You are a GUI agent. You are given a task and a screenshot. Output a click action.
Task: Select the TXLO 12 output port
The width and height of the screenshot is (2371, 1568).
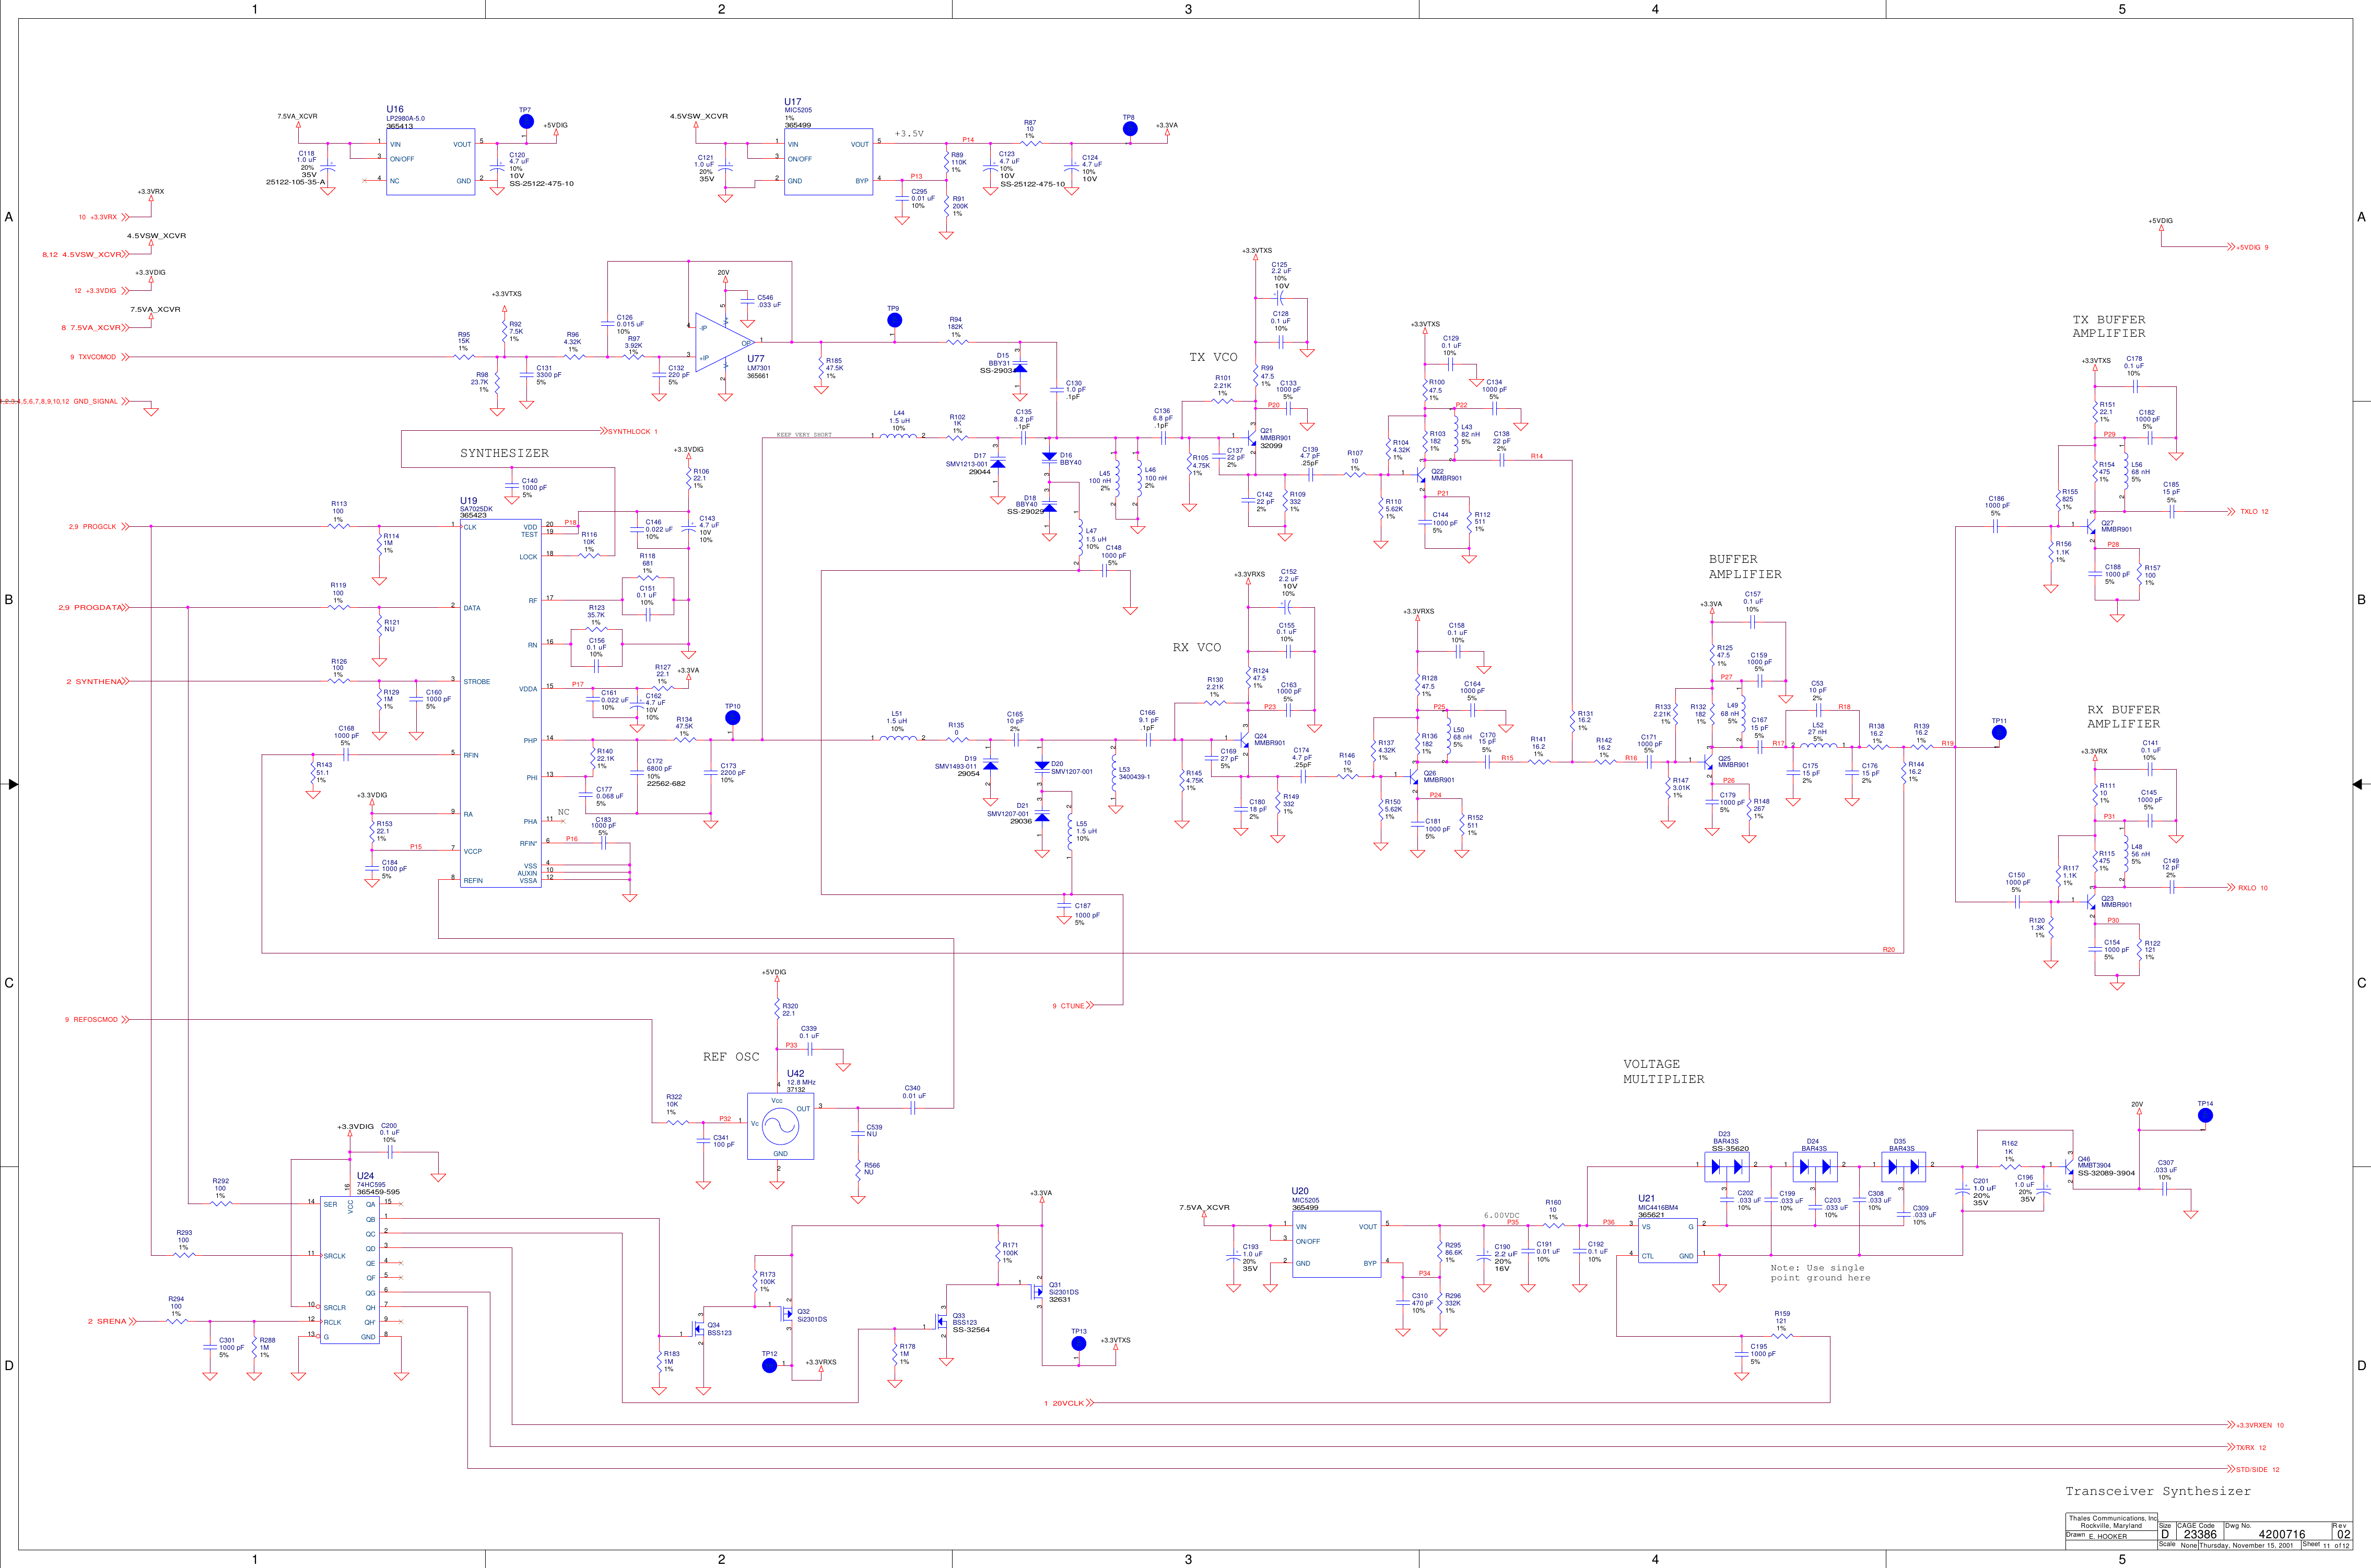[2247, 512]
